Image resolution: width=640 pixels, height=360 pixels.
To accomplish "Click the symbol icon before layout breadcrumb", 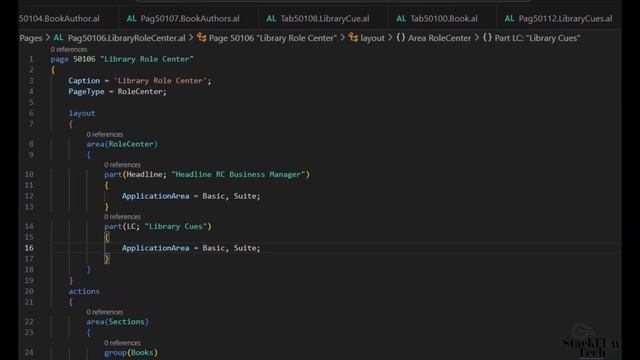I will (353, 38).
